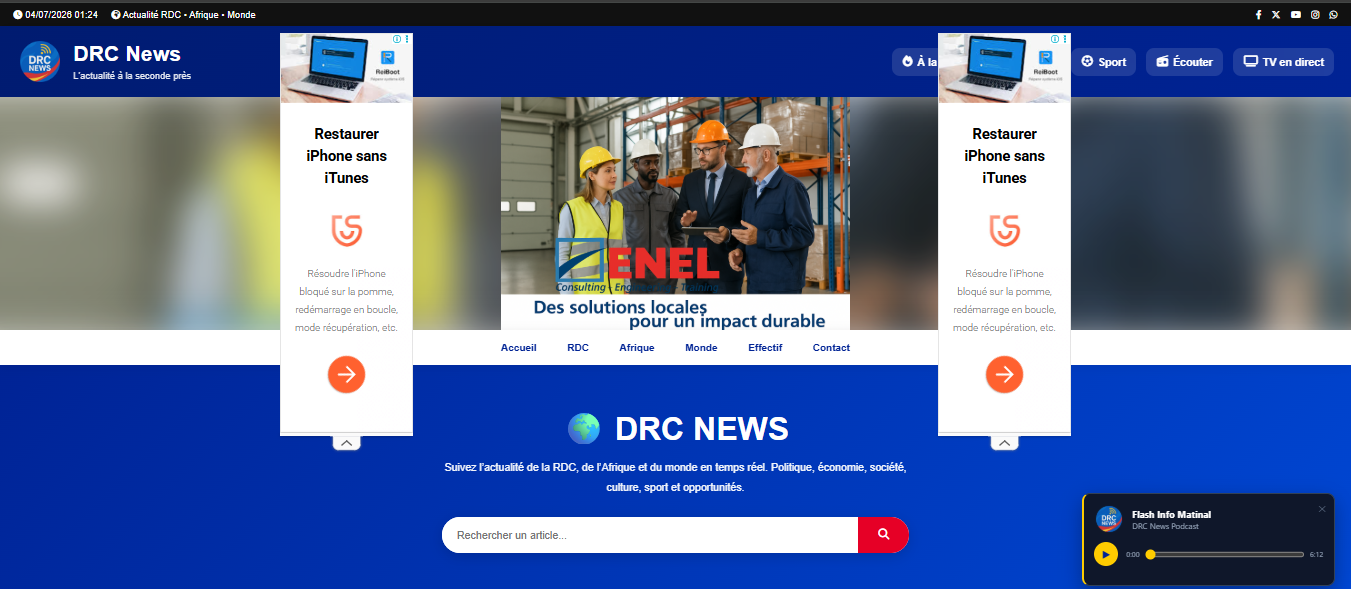Click the right ad's orange arrow button

(1004, 374)
